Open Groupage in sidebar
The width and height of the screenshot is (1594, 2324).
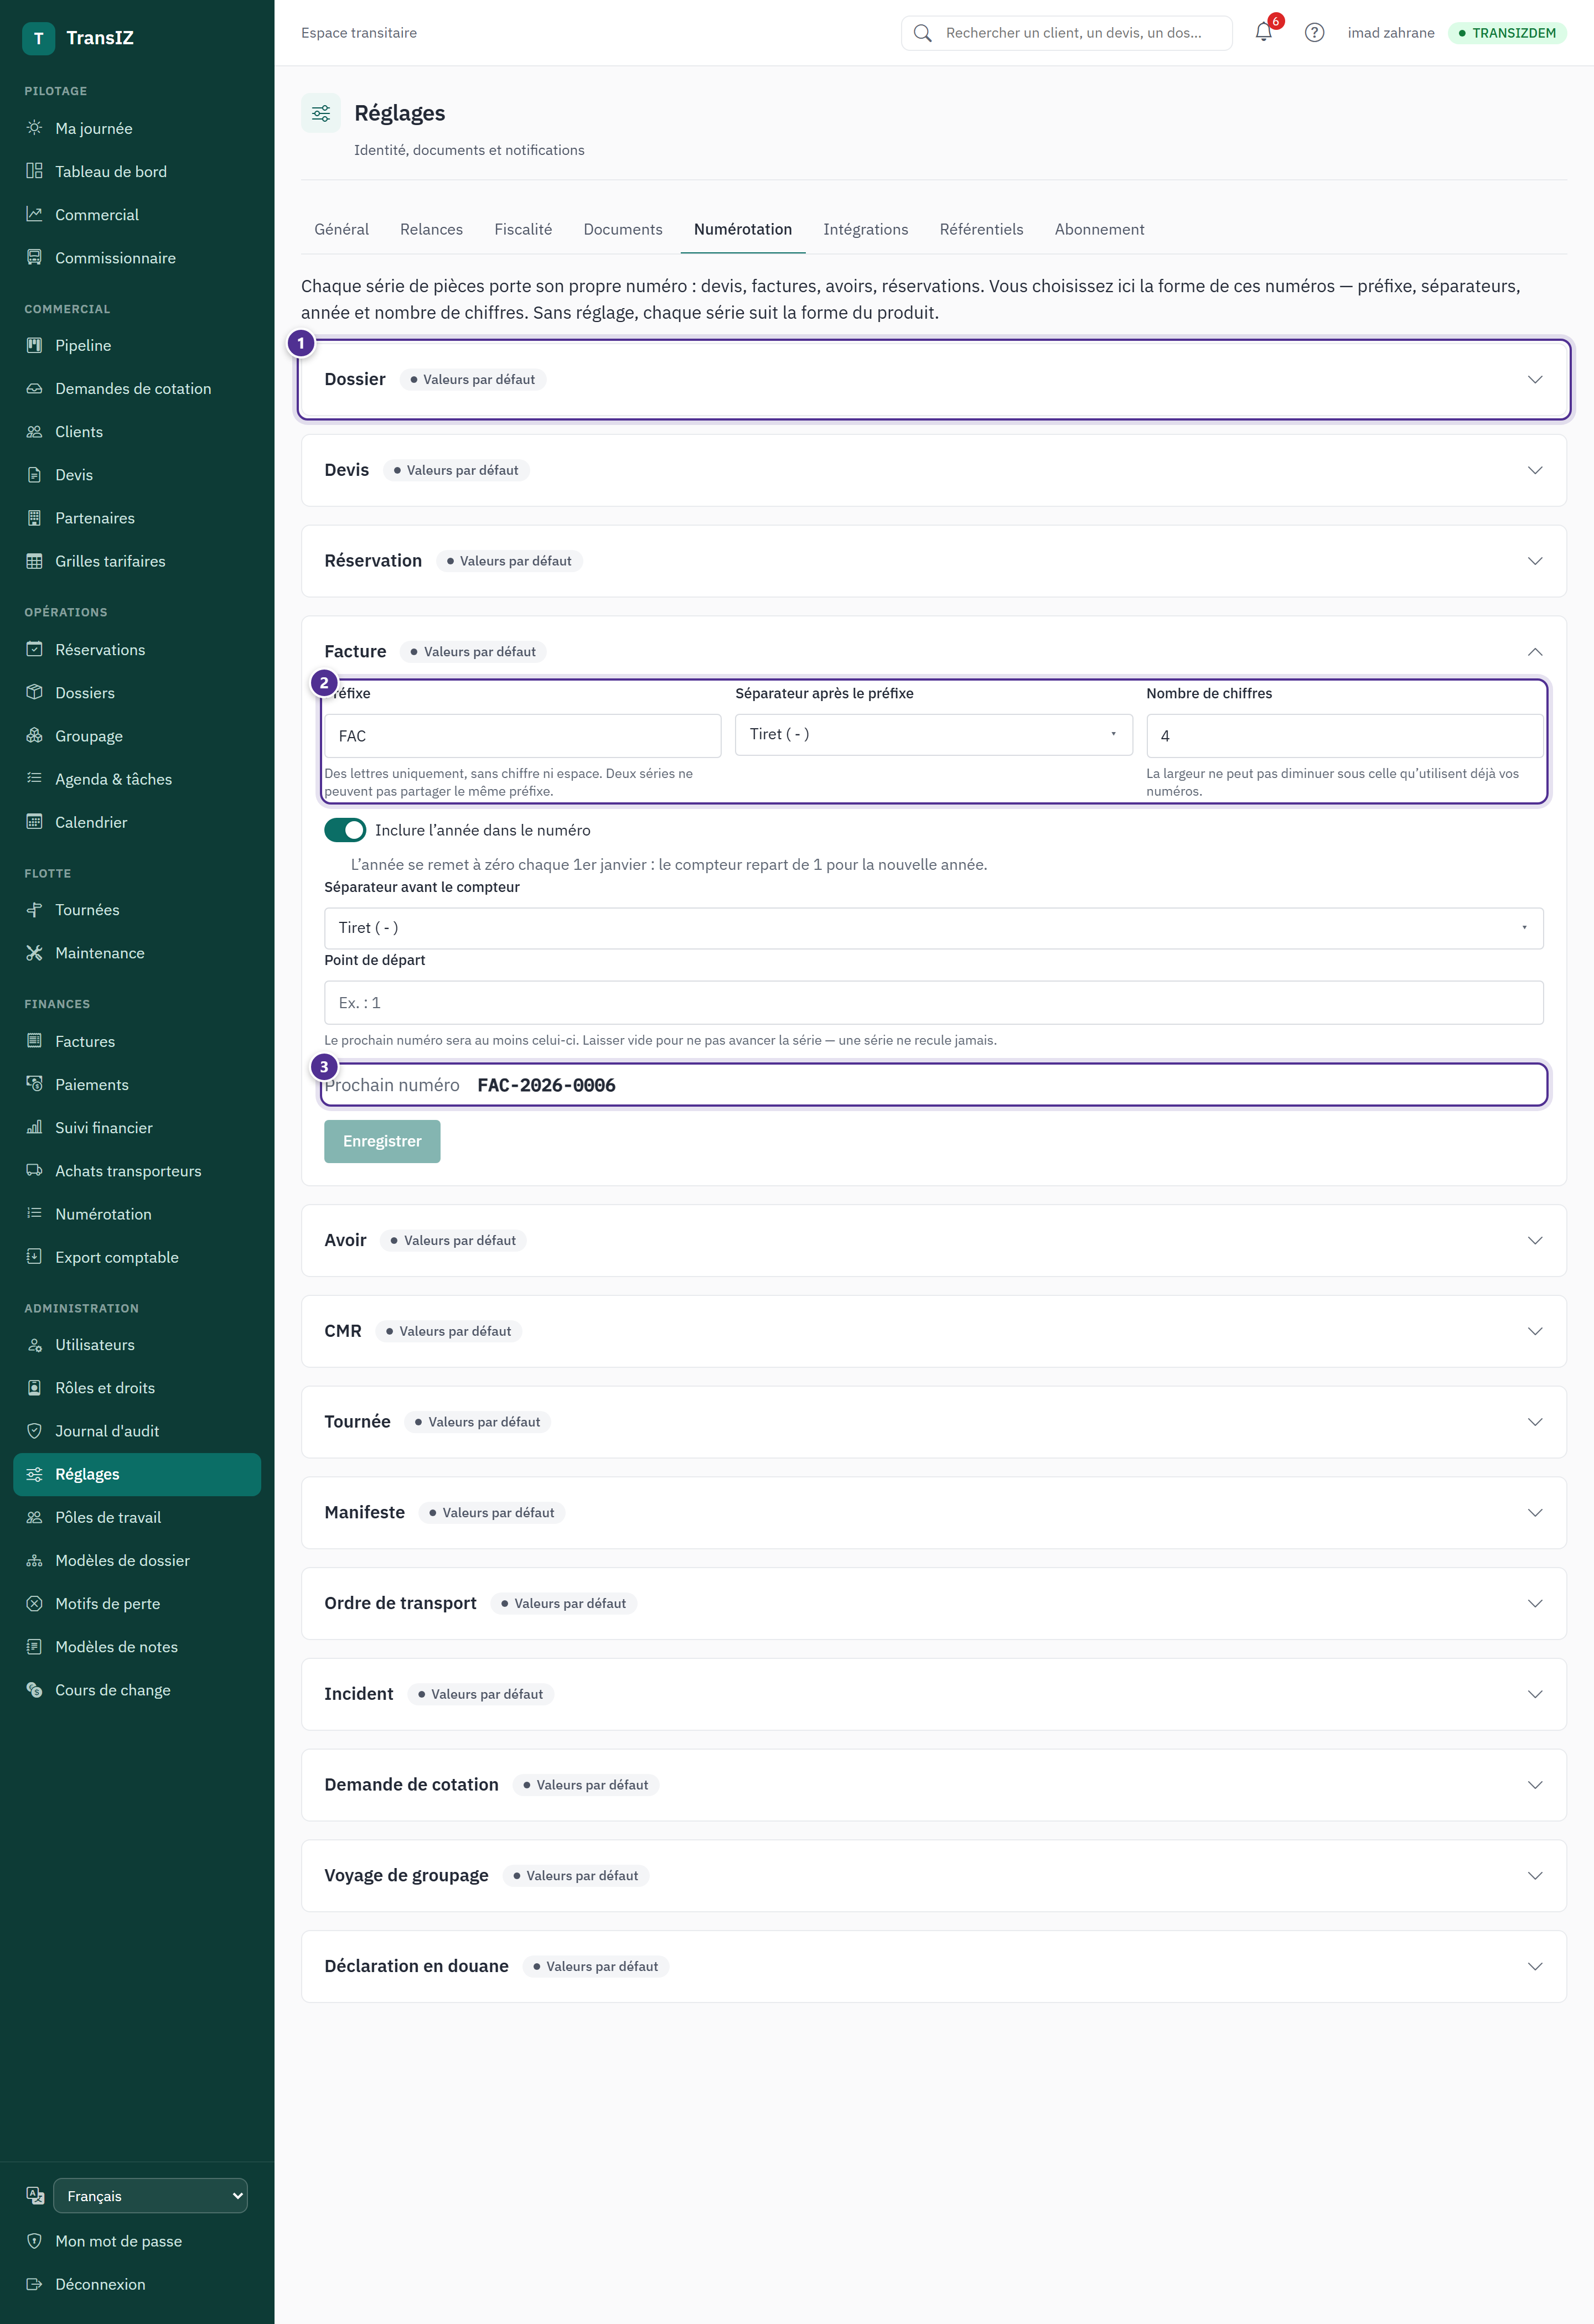(x=137, y=735)
